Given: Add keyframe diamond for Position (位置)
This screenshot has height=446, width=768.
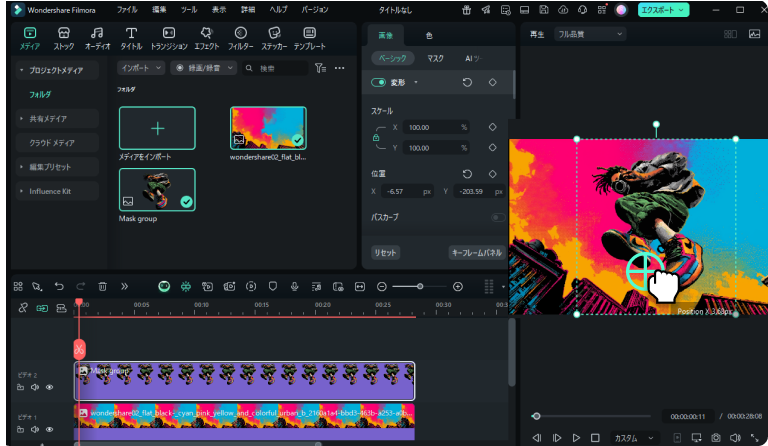Looking at the screenshot, I should click(x=493, y=174).
